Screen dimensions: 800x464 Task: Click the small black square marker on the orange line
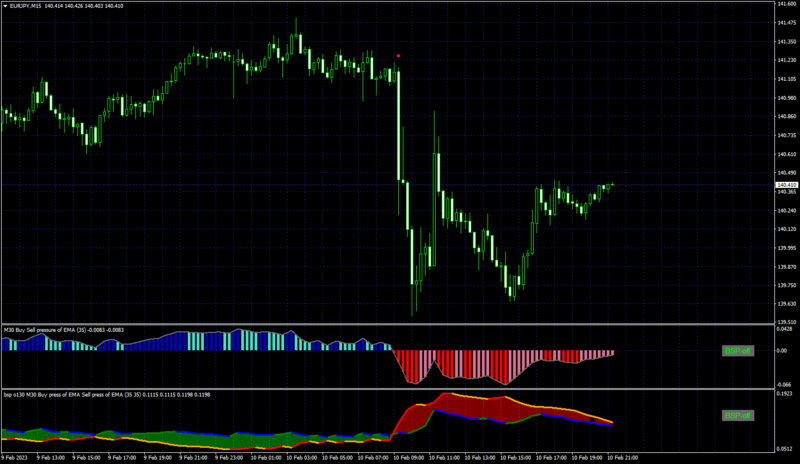coord(592,420)
